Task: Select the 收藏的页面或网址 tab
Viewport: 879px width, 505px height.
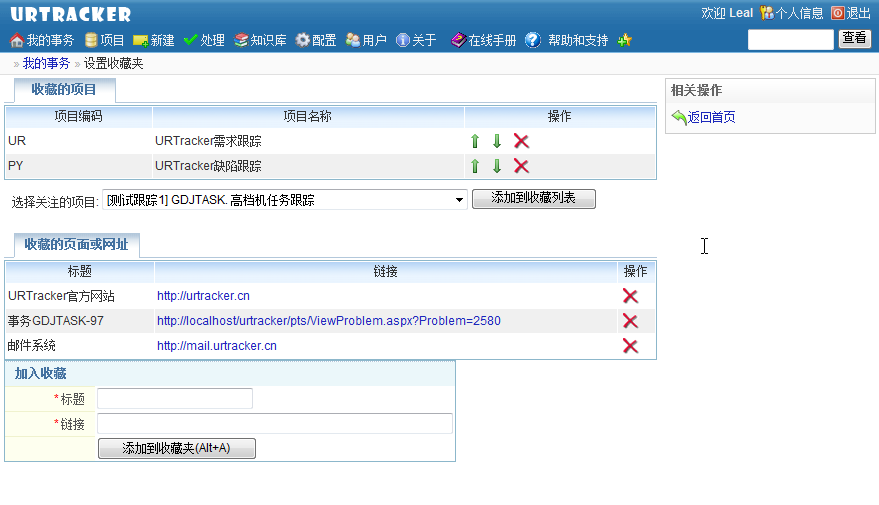Action: 76,245
